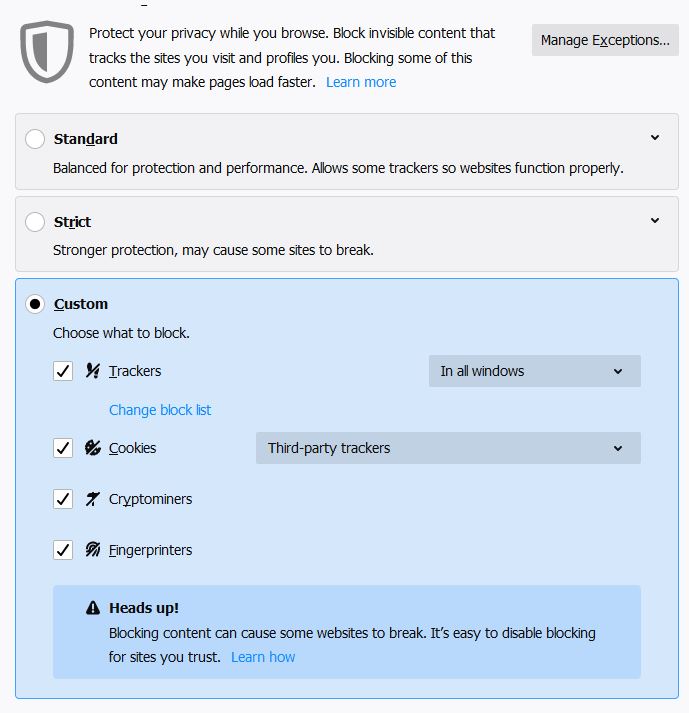Disable the Cookies checkbox
Viewport: 689px width, 713px height.
pyautogui.click(x=63, y=448)
